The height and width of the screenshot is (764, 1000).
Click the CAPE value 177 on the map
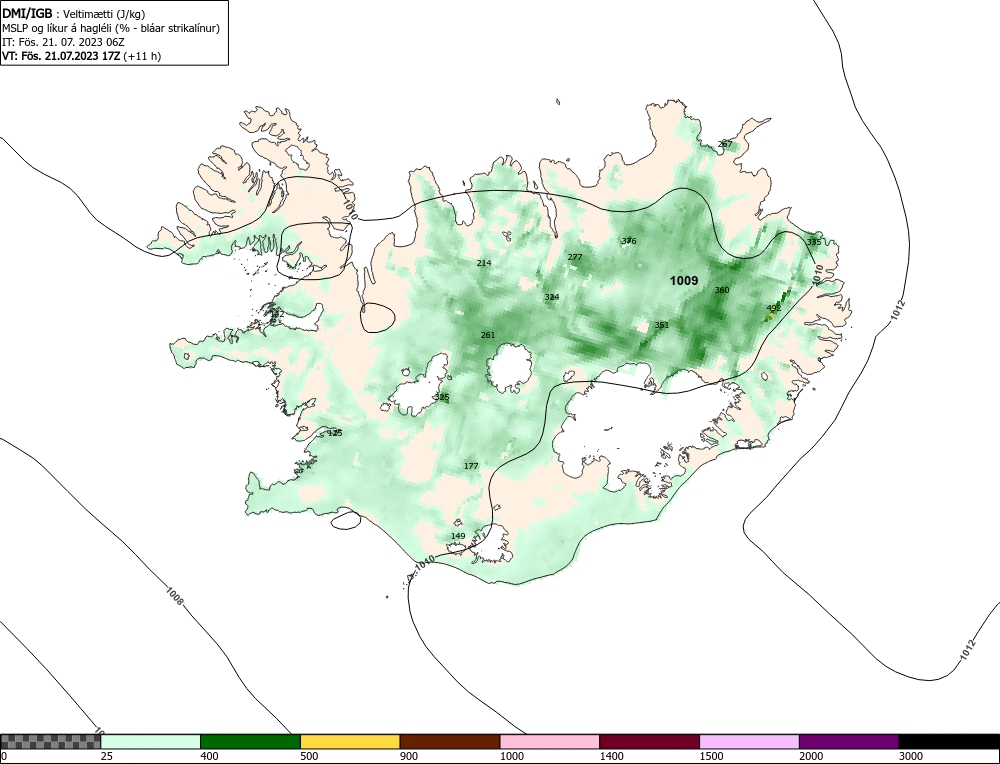(x=471, y=466)
